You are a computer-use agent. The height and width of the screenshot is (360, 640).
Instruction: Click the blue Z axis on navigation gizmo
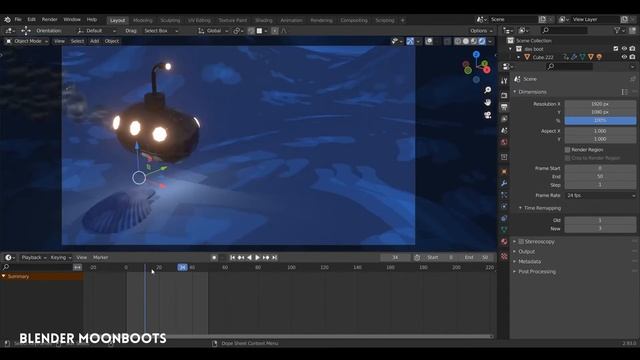coord(476,54)
